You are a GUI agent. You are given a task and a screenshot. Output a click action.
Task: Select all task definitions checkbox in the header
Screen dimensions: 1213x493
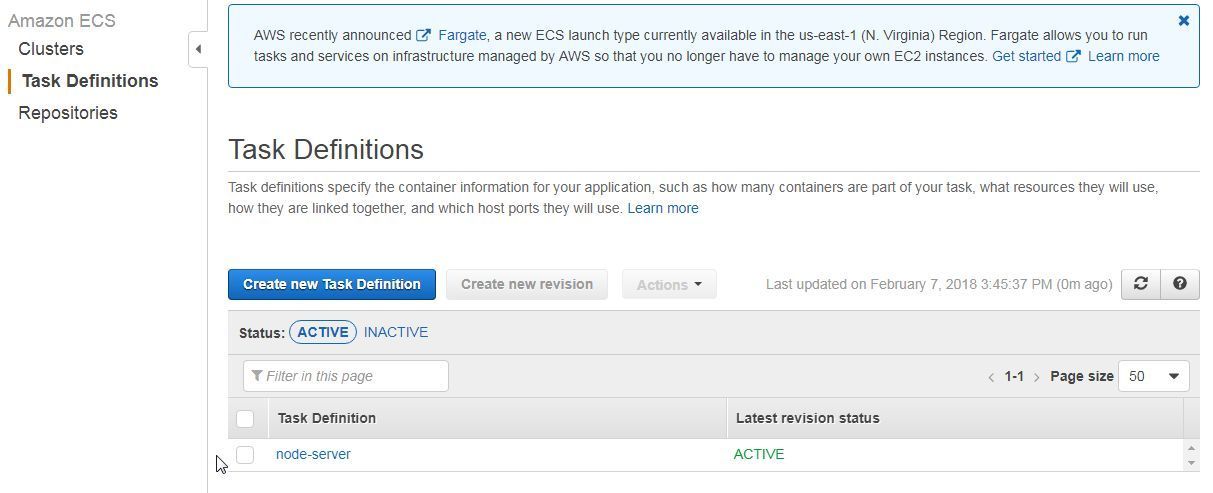[x=245, y=418]
